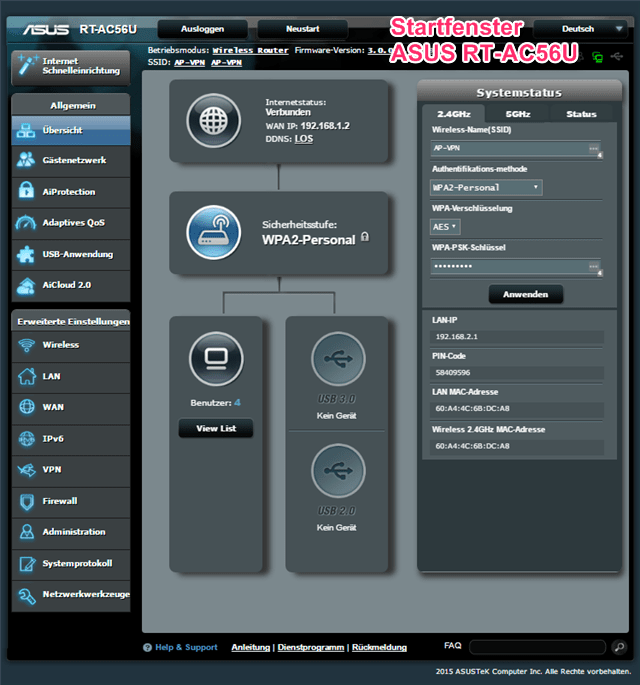Viewport: 640px width, 685px height.
Task: Click the DDNS LOS link
Action: coord(304,139)
